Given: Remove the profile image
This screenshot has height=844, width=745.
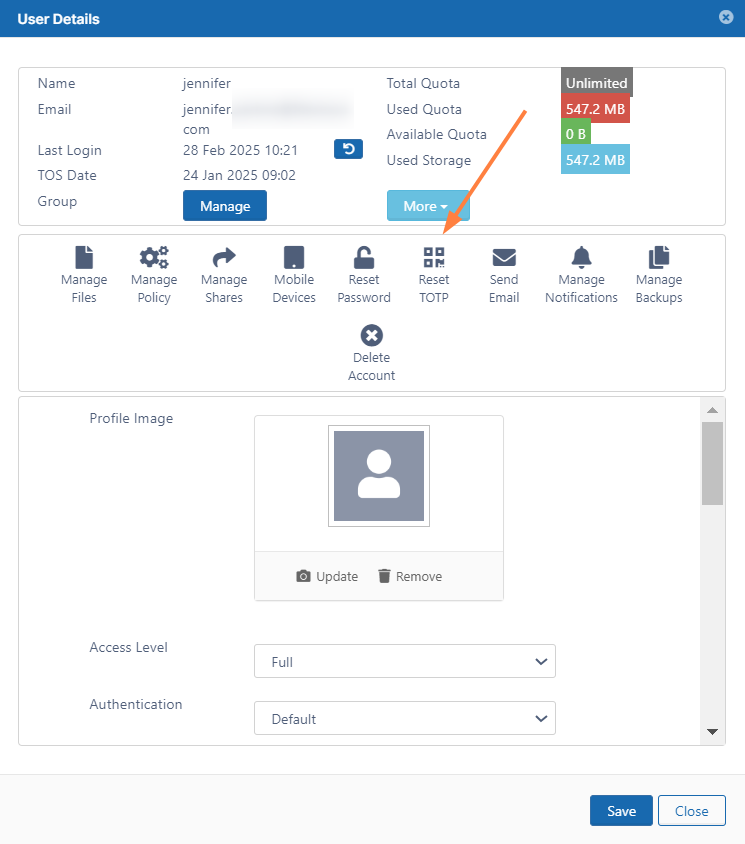Looking at the screenshot, I should coord(409,576).
